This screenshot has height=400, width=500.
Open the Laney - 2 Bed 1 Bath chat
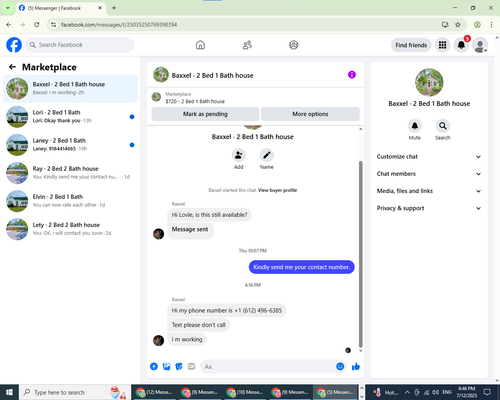point(70,145)
